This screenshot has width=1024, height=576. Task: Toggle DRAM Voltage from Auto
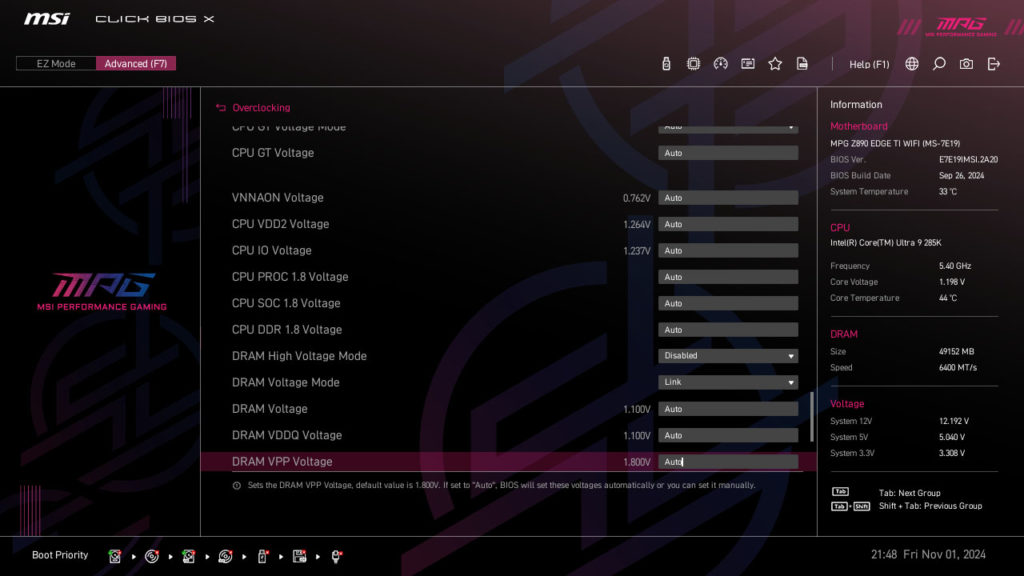pos(727,408)
